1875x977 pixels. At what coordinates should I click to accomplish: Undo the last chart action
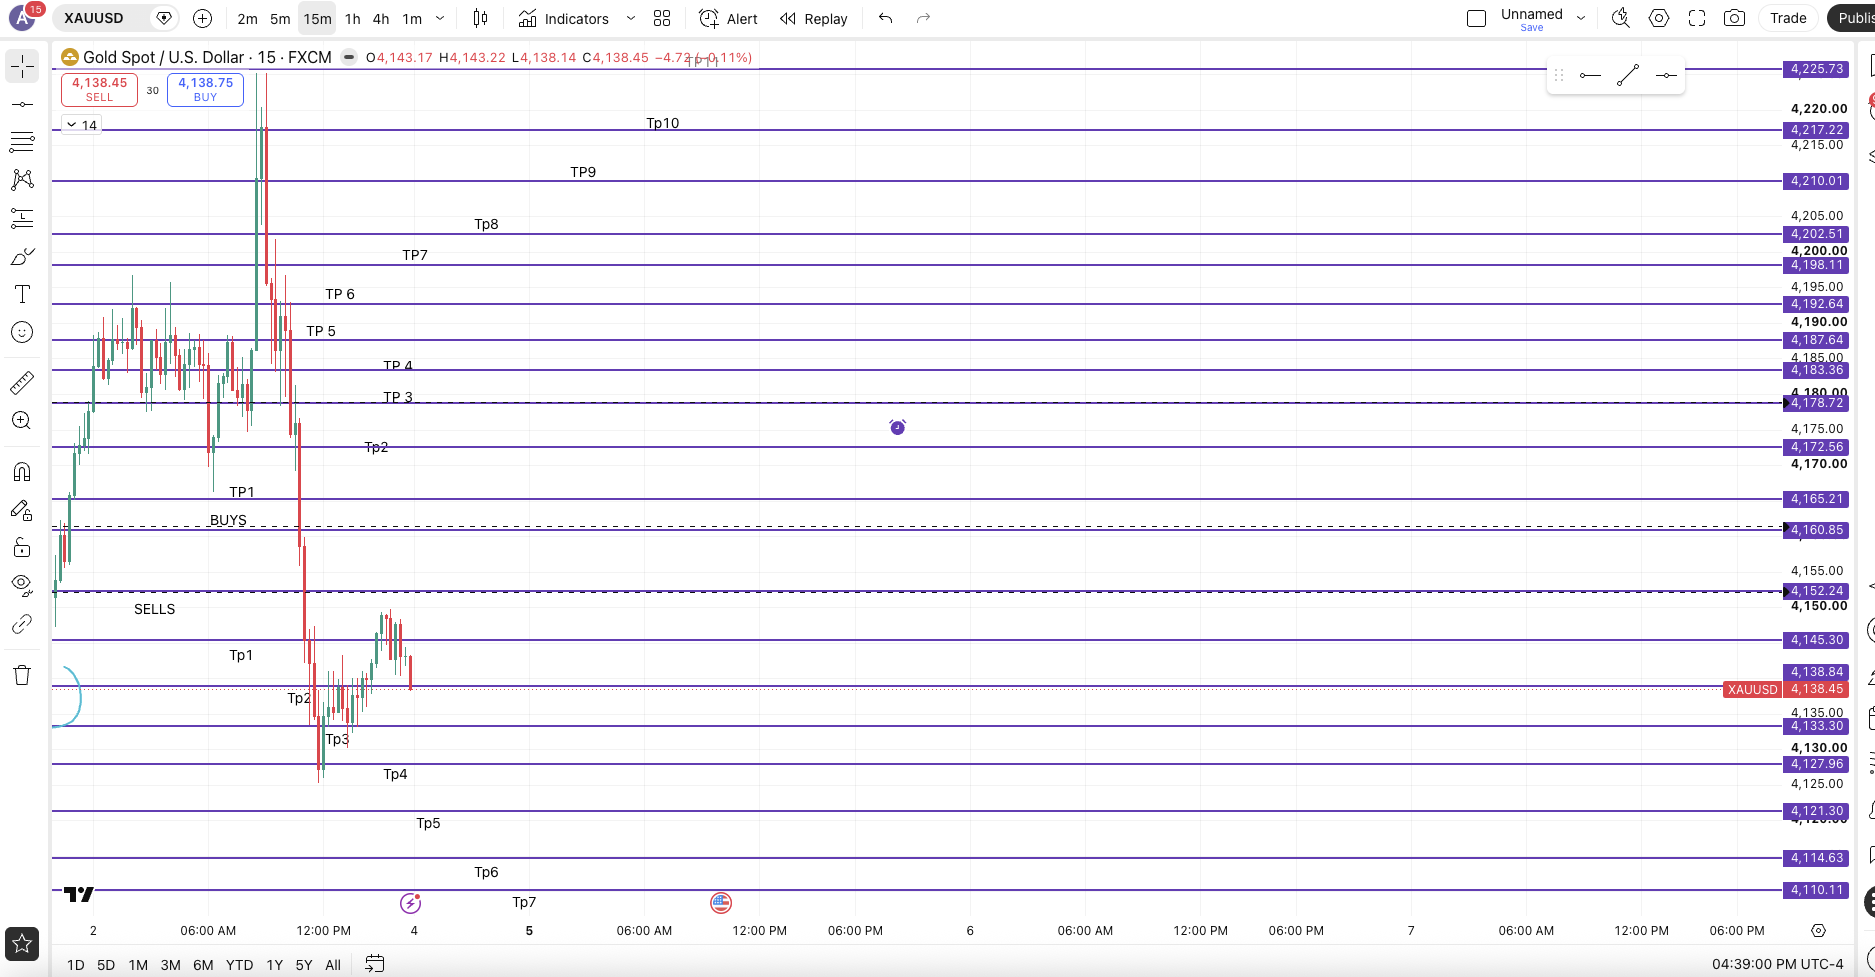click(x=885, y=18)
